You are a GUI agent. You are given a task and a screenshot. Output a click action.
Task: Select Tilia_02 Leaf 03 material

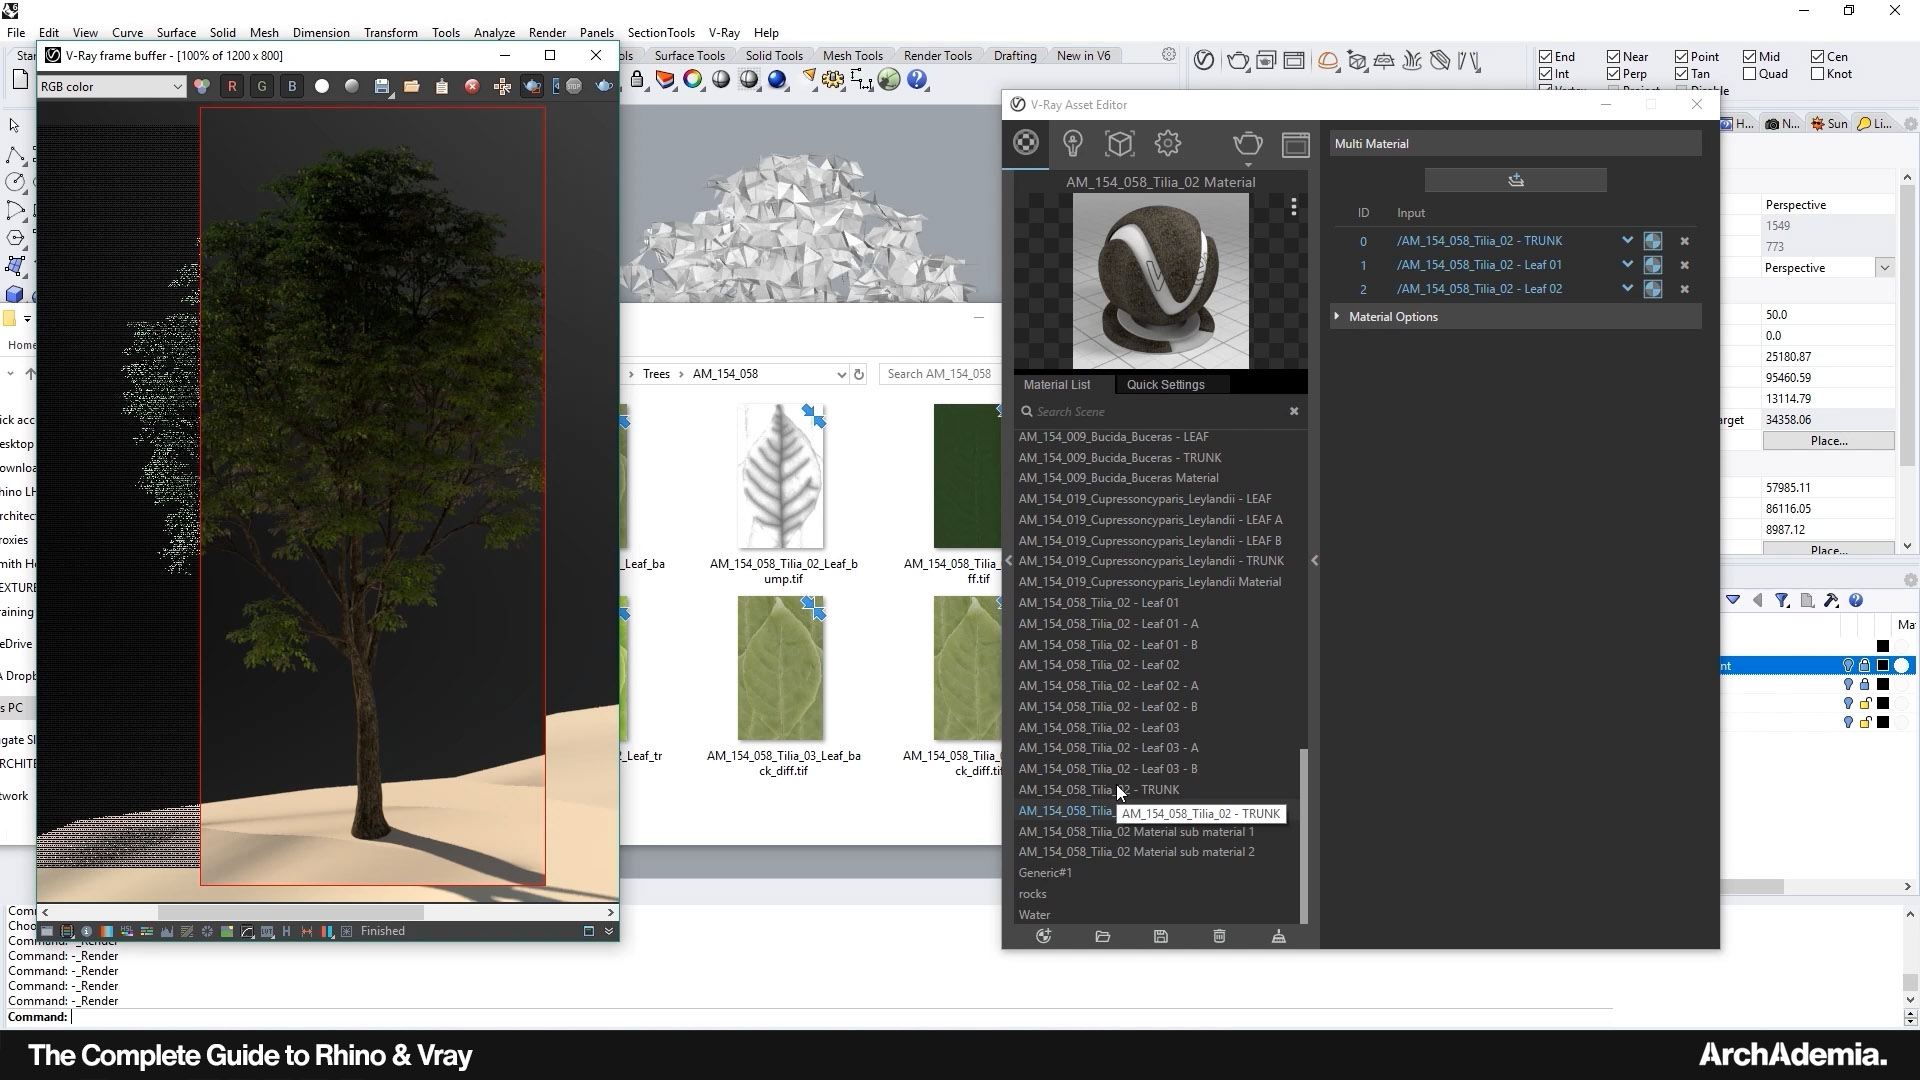click(1099, 728)
